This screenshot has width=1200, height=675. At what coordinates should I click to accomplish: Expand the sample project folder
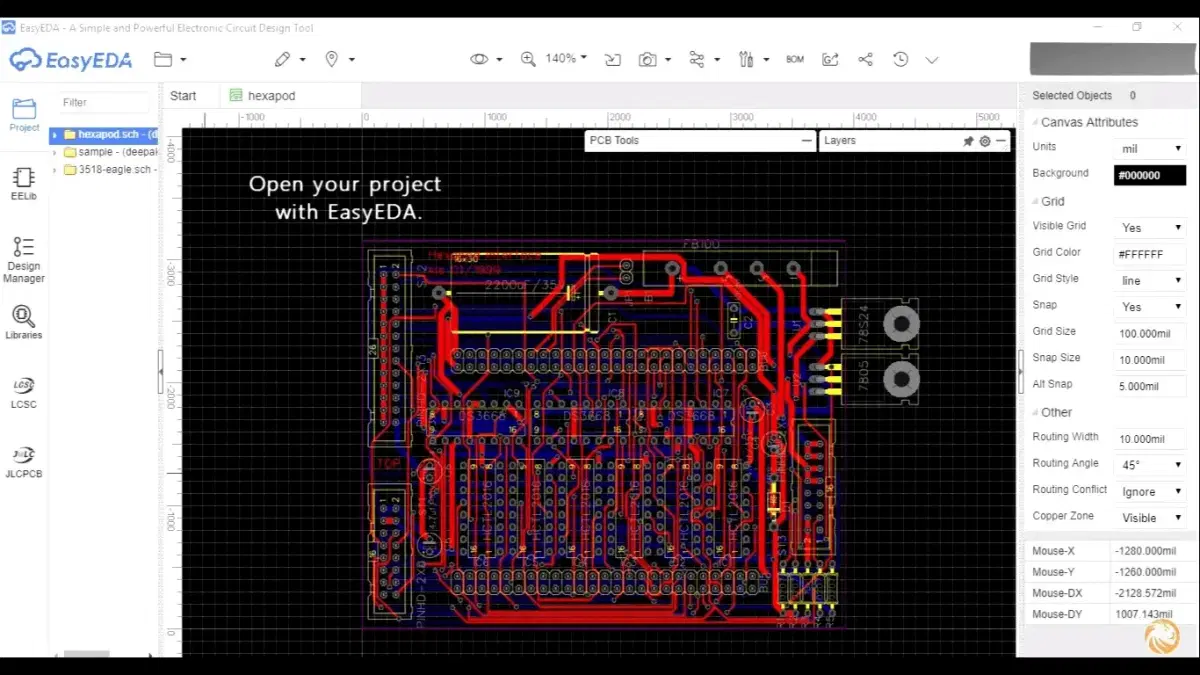click(54, 152)
